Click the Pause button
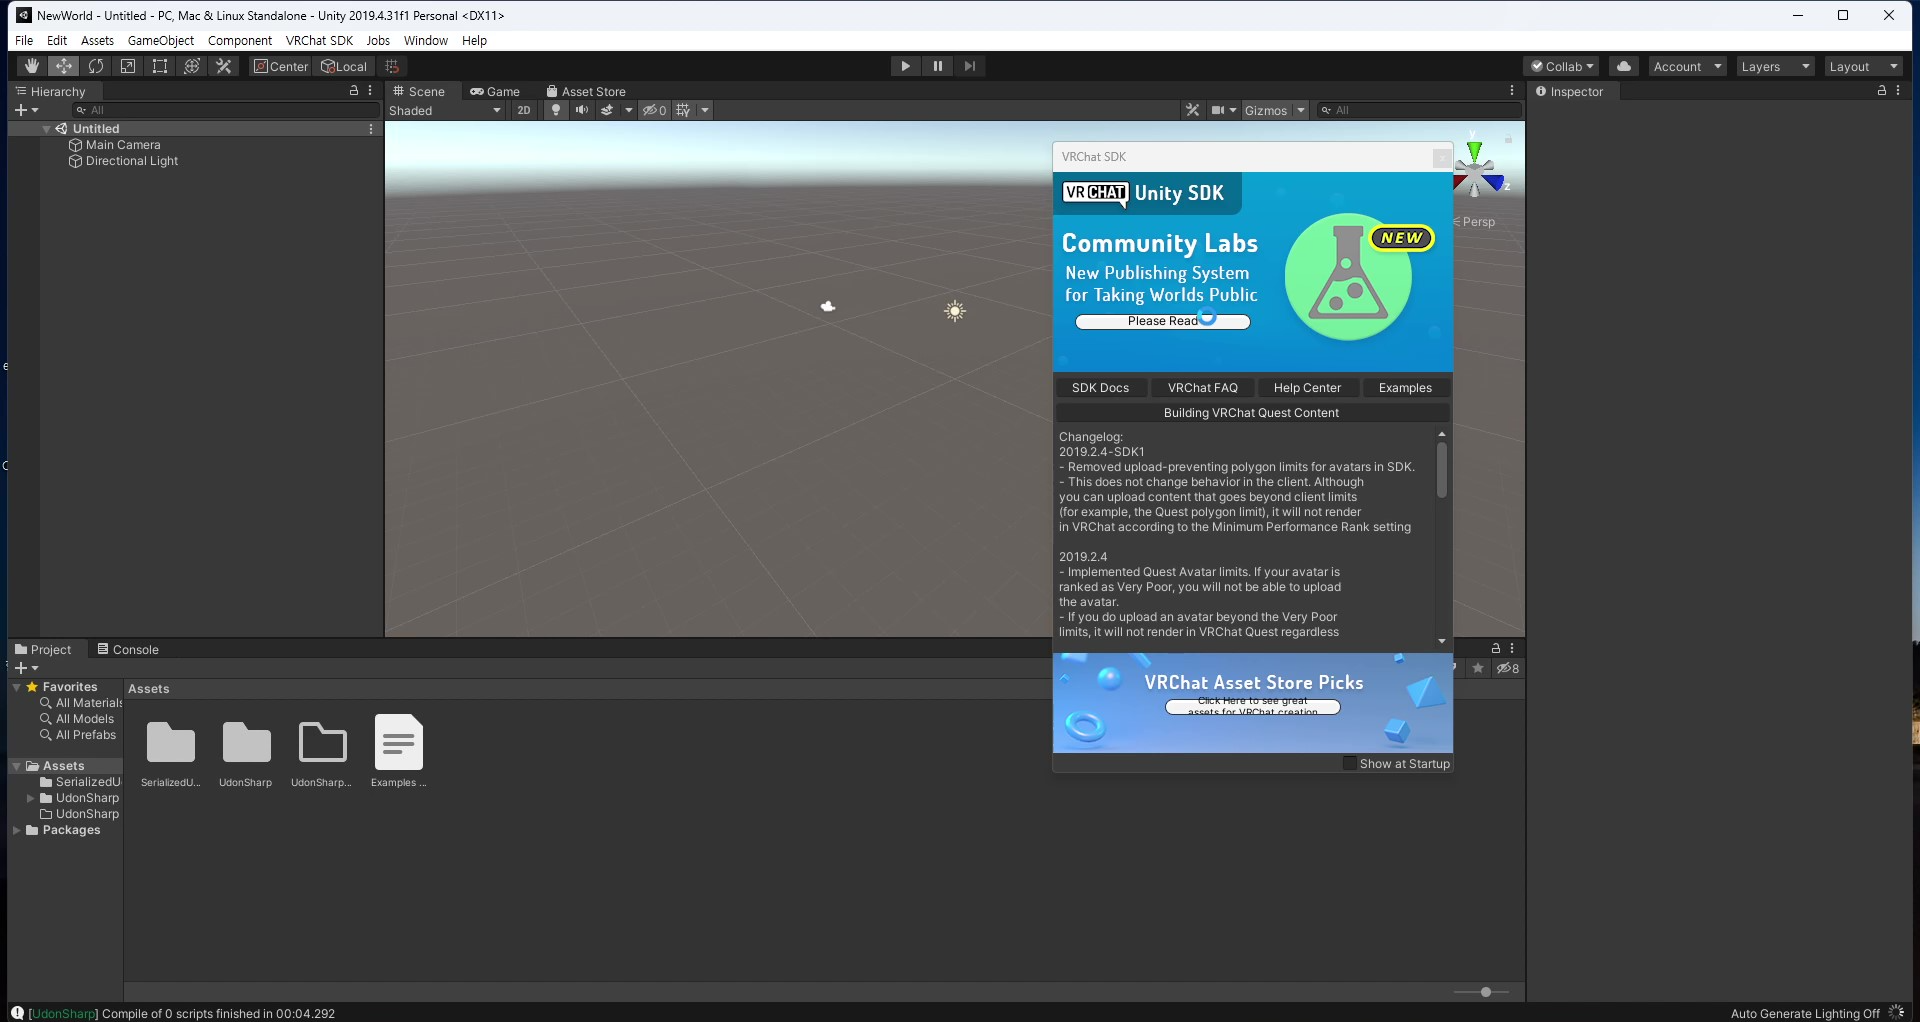 (x=938, y=66)
